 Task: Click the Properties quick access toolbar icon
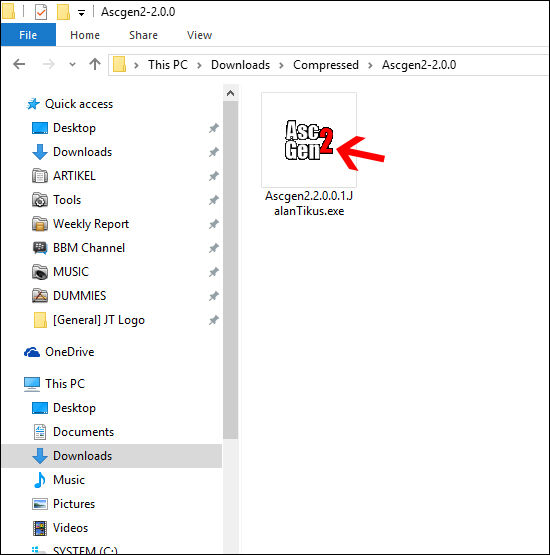click(x=41, y=12)
